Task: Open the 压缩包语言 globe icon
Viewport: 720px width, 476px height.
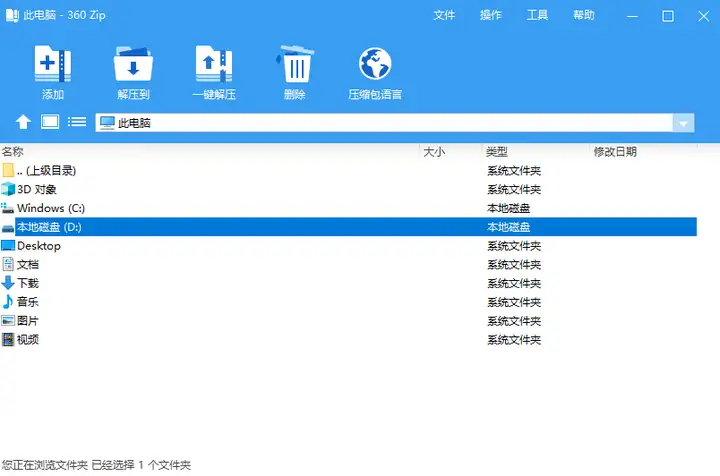Action: [375, 63]
